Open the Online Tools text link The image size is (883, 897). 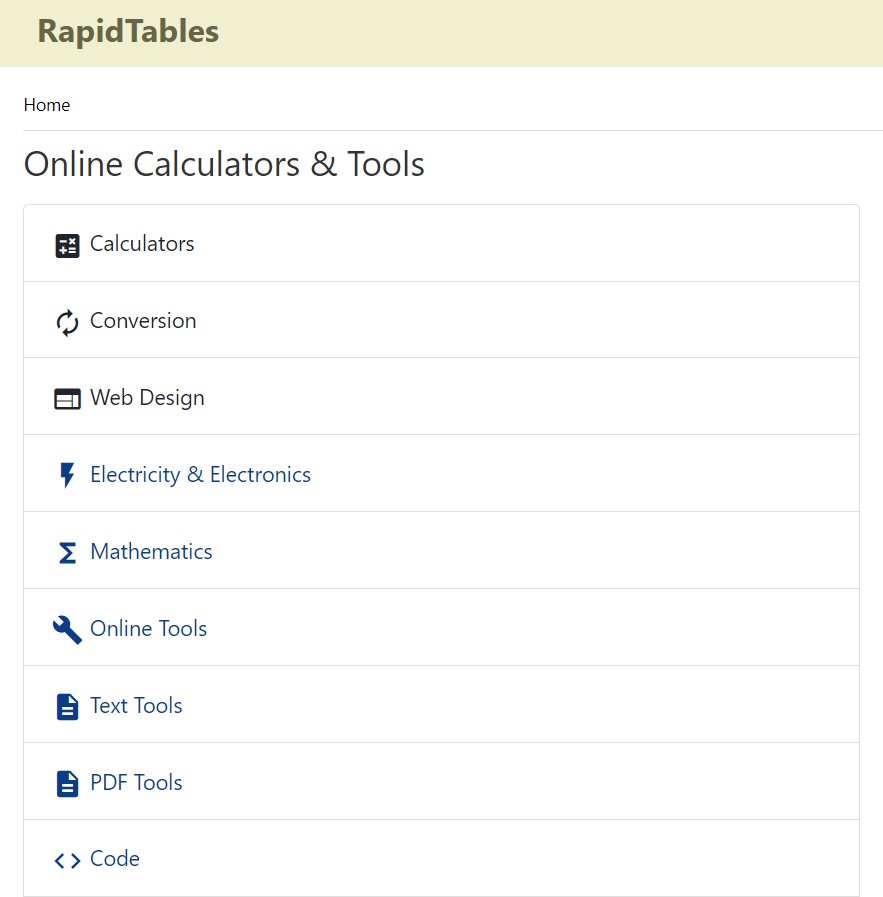point(148,629)
